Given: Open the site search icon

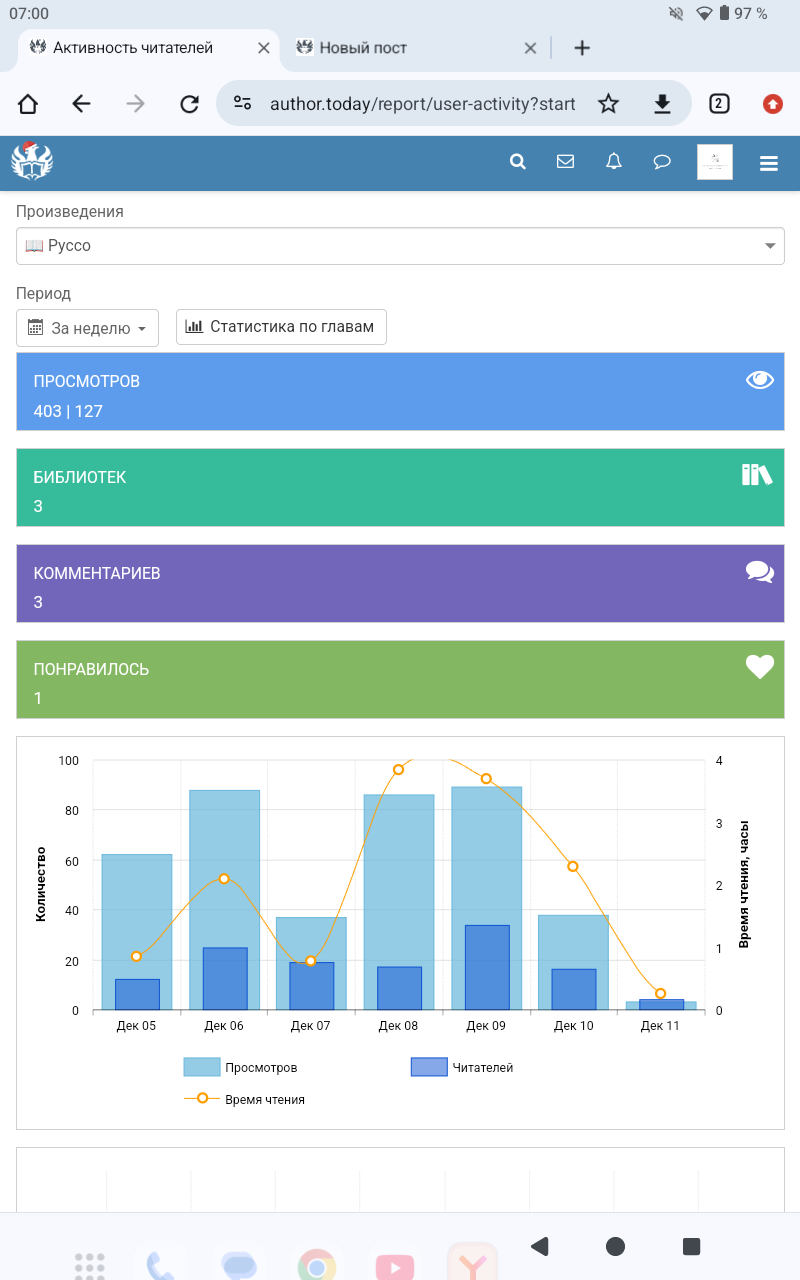Looking at the screenshot, I should [517, 162].
